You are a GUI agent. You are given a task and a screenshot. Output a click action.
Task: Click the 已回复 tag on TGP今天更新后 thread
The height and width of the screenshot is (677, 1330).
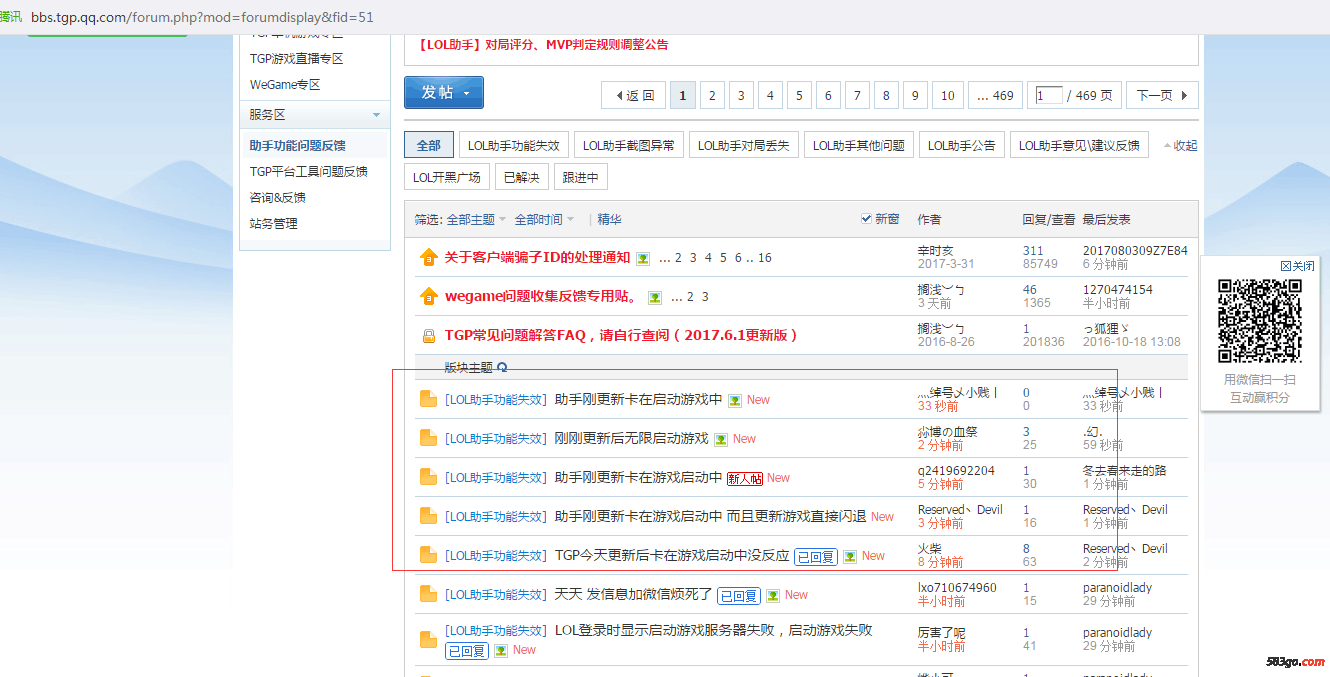(816, 557)
